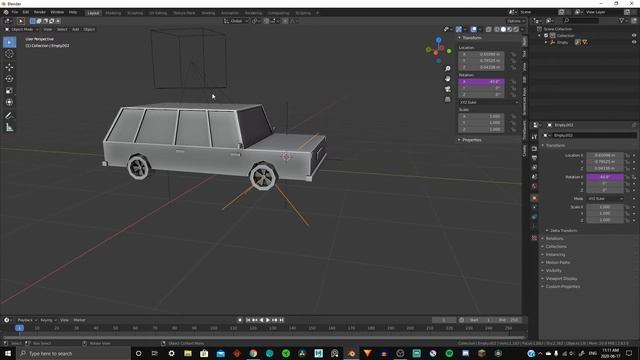Click the timeline current frame marker

(19, 328)
